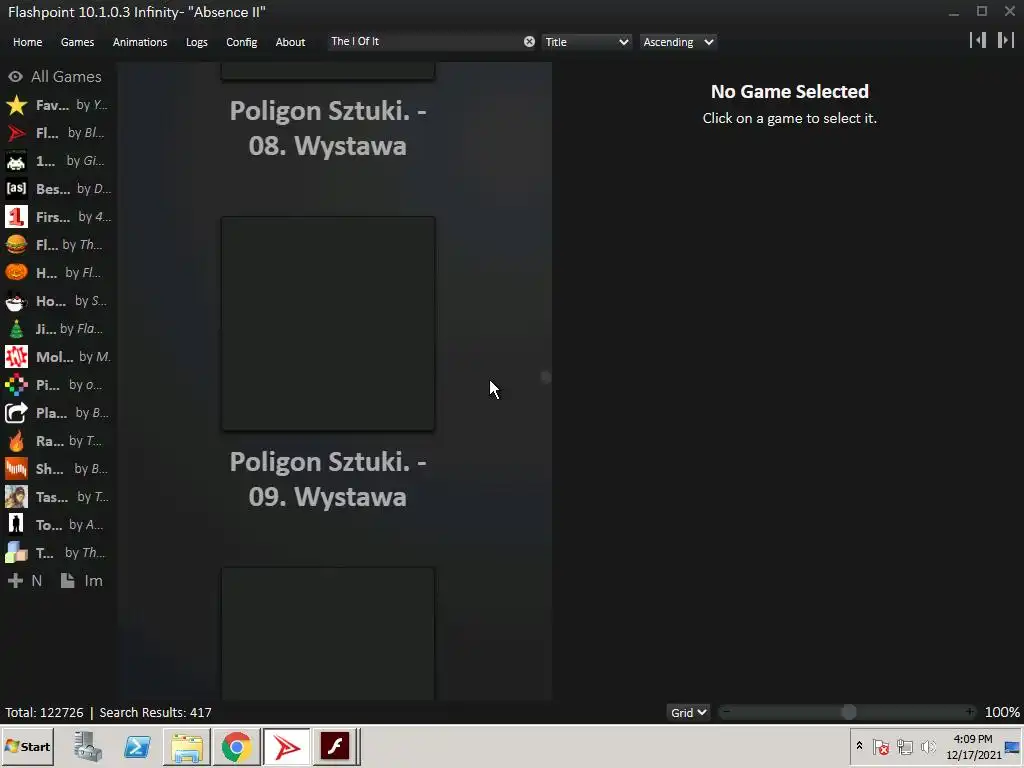Open Chrome from taskbar
Image resolution: width=1024 pixels, height=768 pixels.
pos(236,746)
